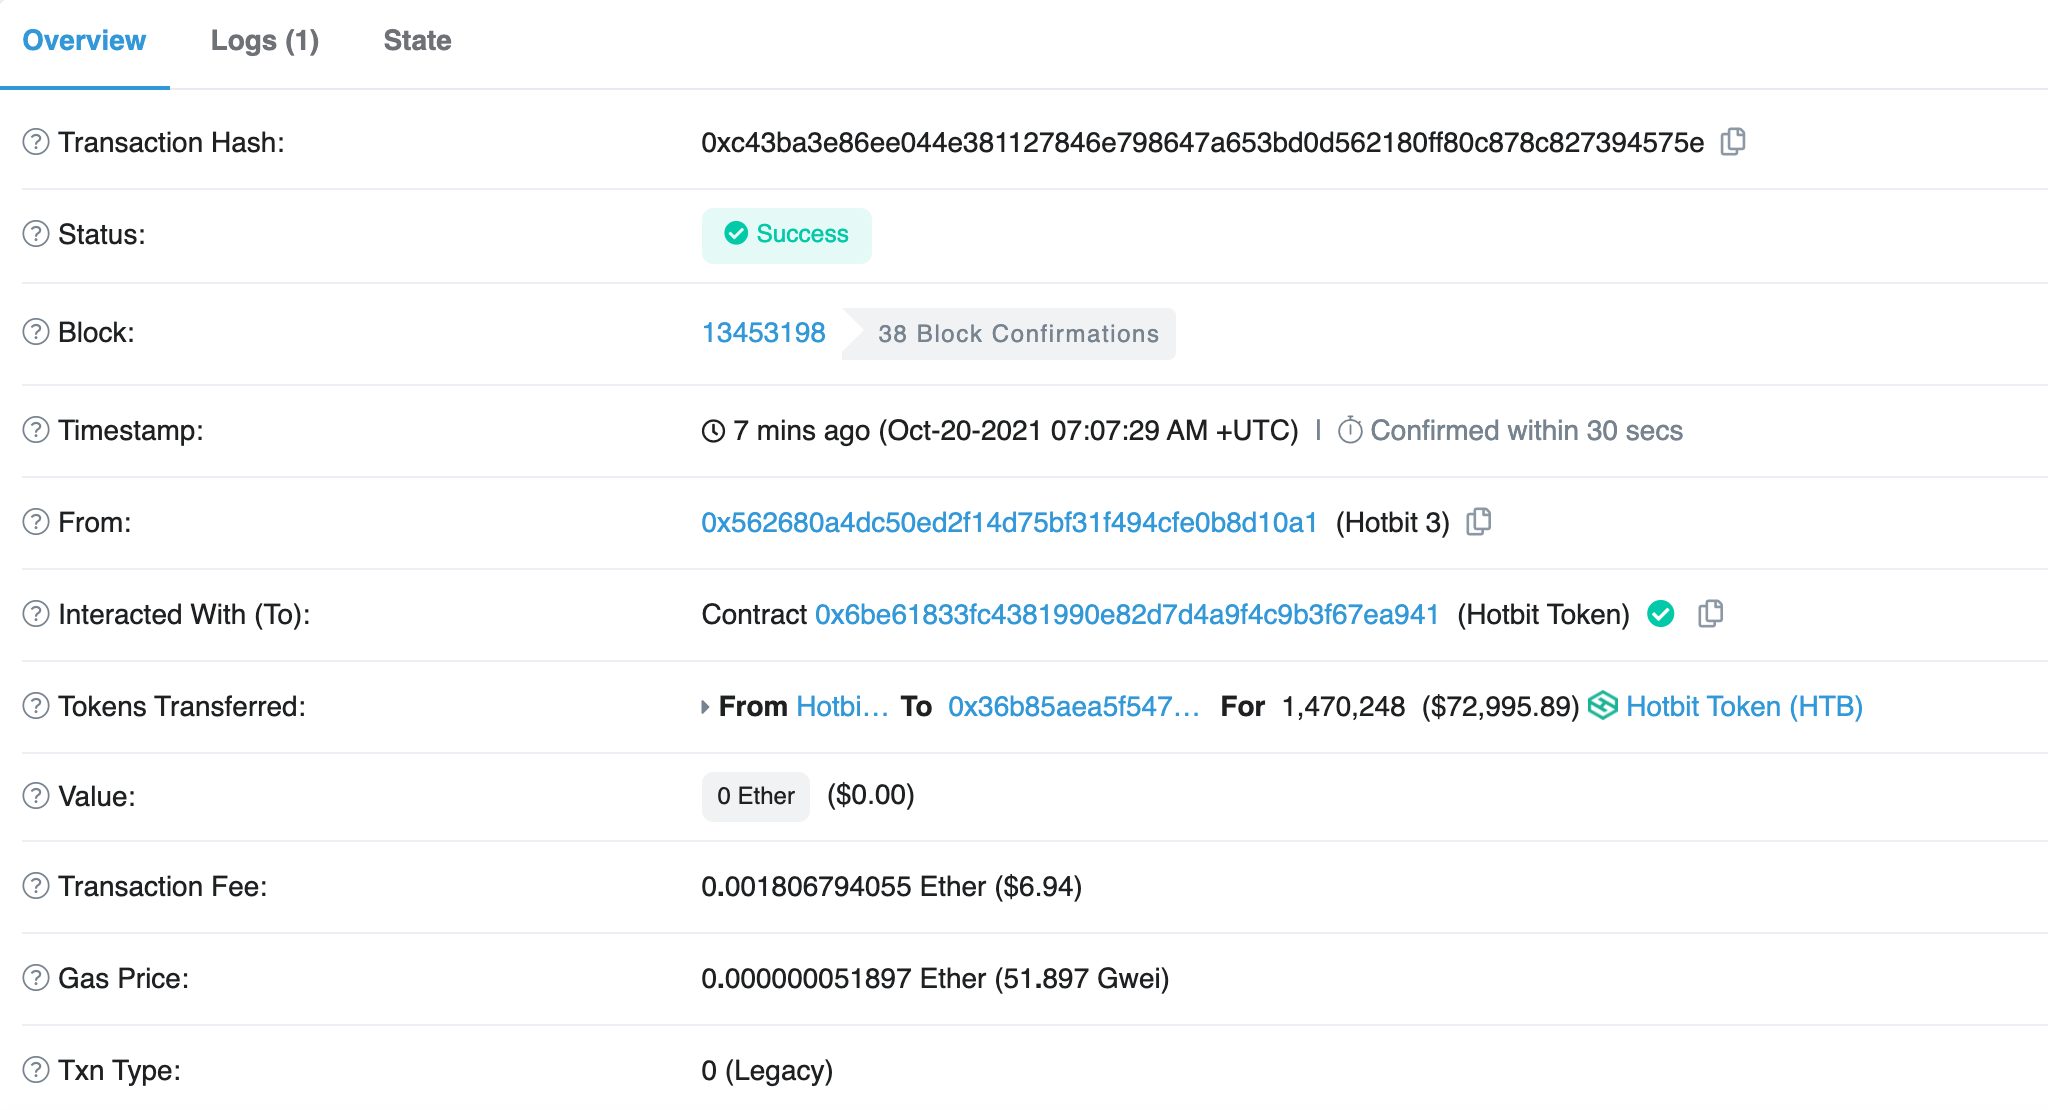Viewport: 2048px width, 1110px height.
Task: Copy the Hotbit Token contract address
Action: click(x=1710, y=614)
